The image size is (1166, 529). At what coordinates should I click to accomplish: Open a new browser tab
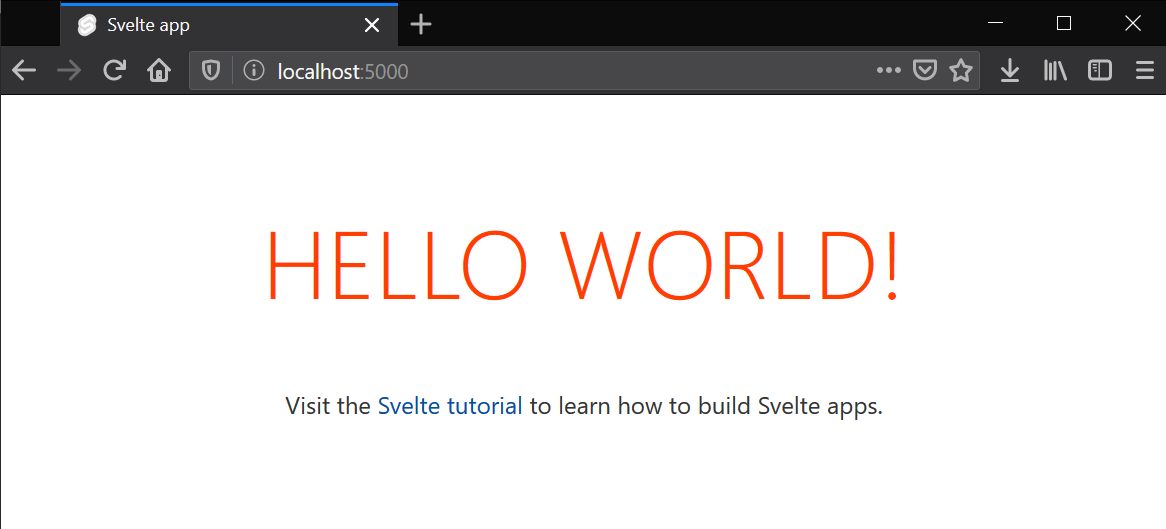click(421, 24)
